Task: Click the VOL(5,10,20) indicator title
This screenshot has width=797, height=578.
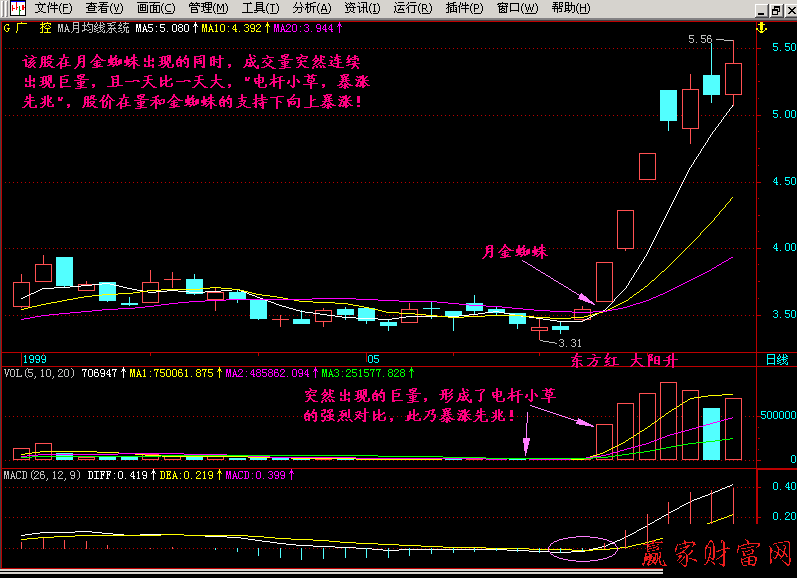Action: pos(41,372)
